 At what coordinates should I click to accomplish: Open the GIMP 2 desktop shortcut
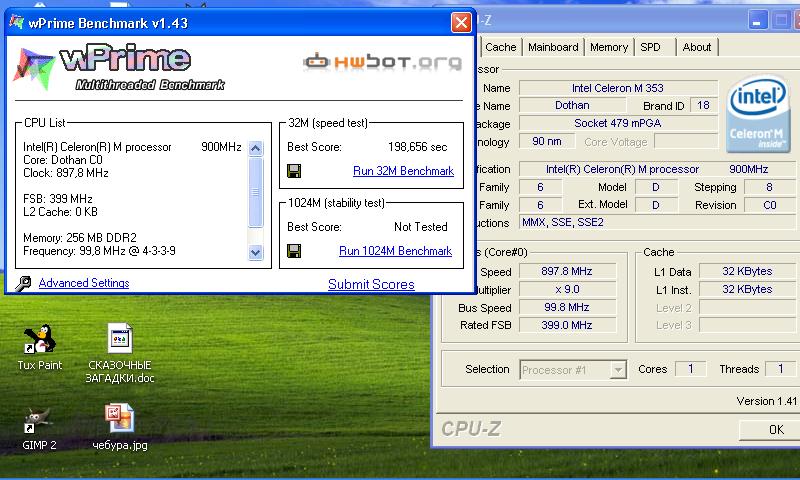39,428
